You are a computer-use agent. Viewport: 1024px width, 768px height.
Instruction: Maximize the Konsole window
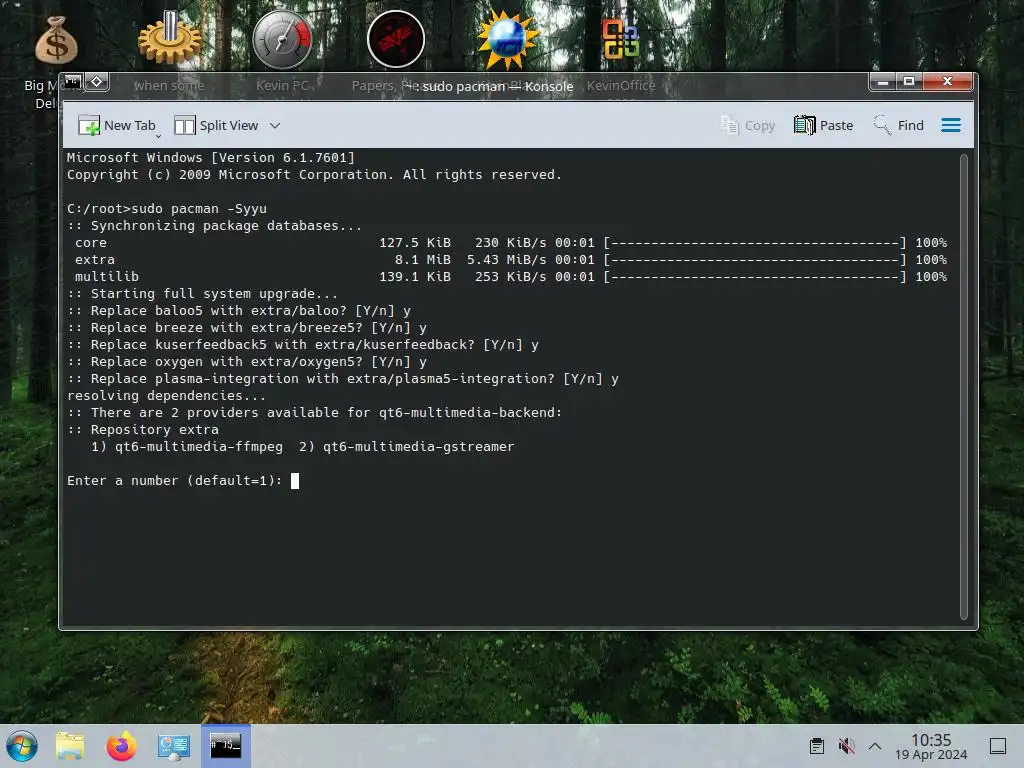pyautogui.click(x=908, y=82)
